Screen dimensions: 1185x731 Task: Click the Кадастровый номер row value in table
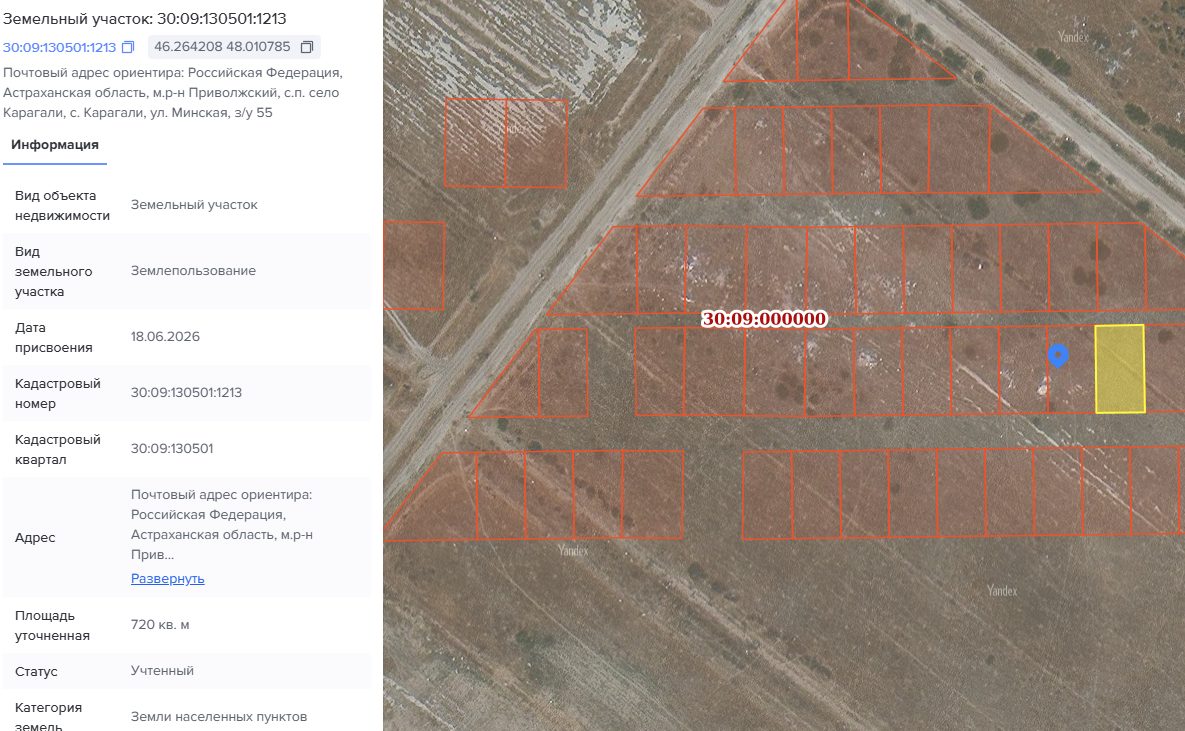[x=186, y=392]
